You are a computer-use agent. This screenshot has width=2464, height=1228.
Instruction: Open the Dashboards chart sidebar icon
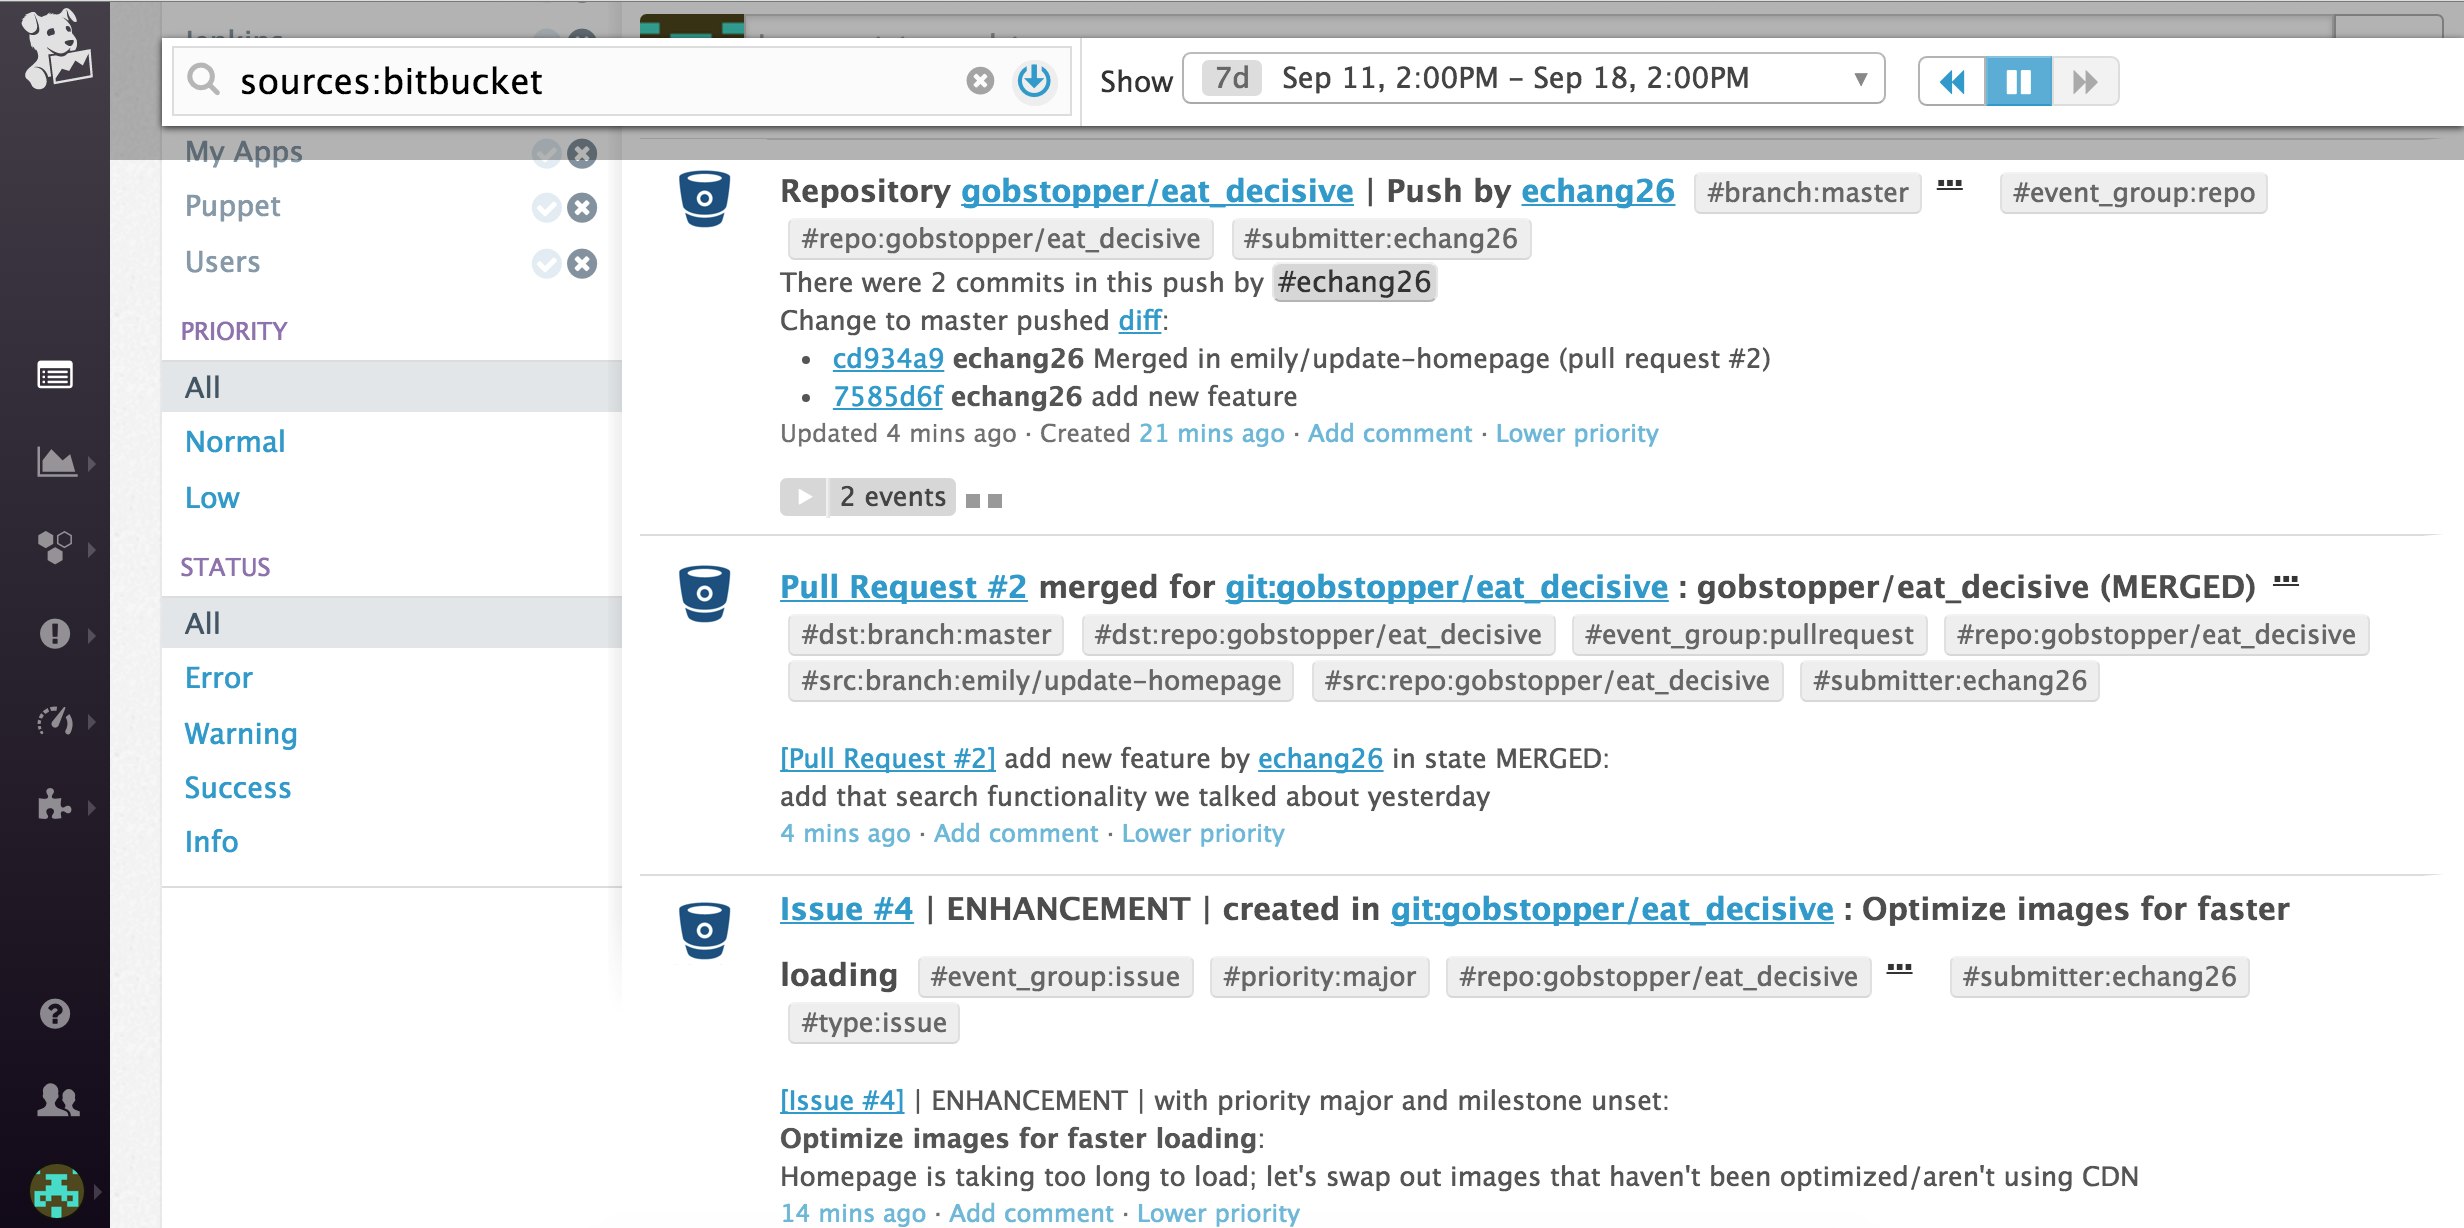(57, 462)
